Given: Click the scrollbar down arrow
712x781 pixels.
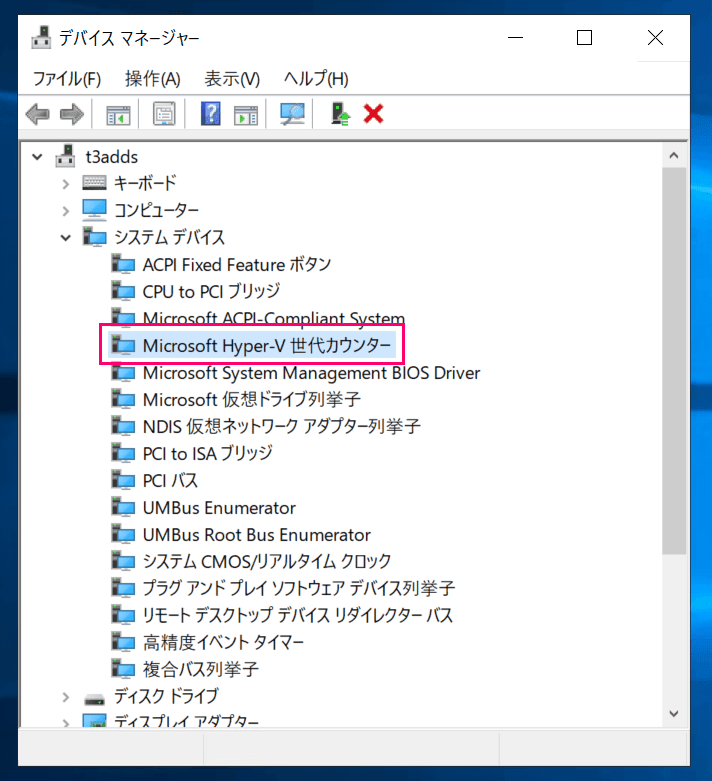Looking at the screenshot, I should [x=674, y=714].
